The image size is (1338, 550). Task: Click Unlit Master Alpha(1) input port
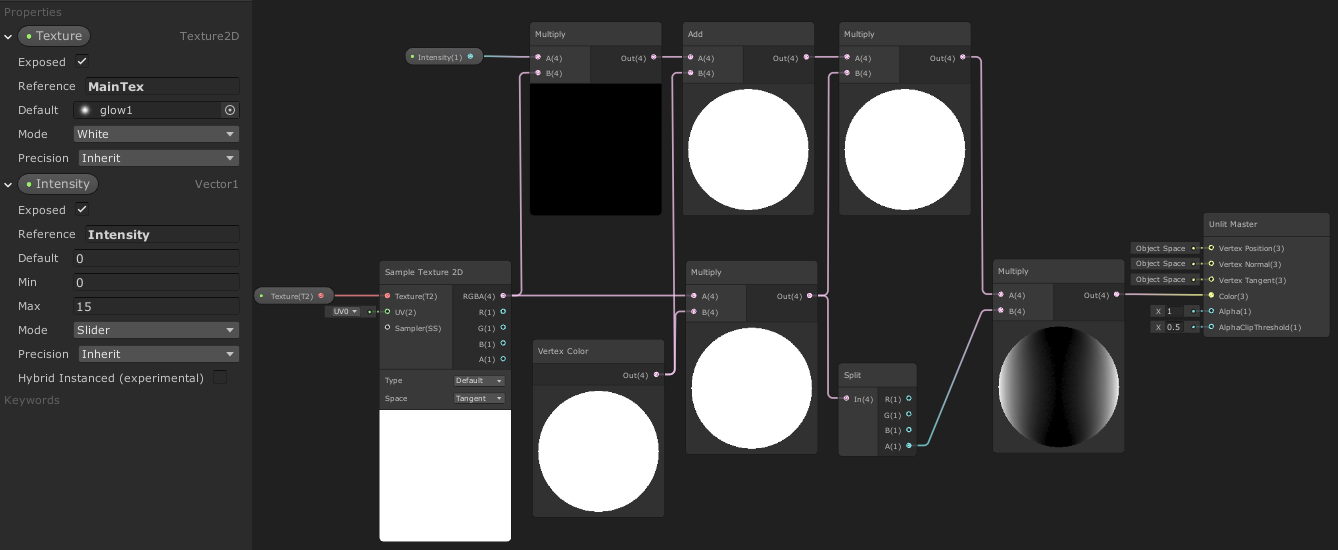(1211, 311)
